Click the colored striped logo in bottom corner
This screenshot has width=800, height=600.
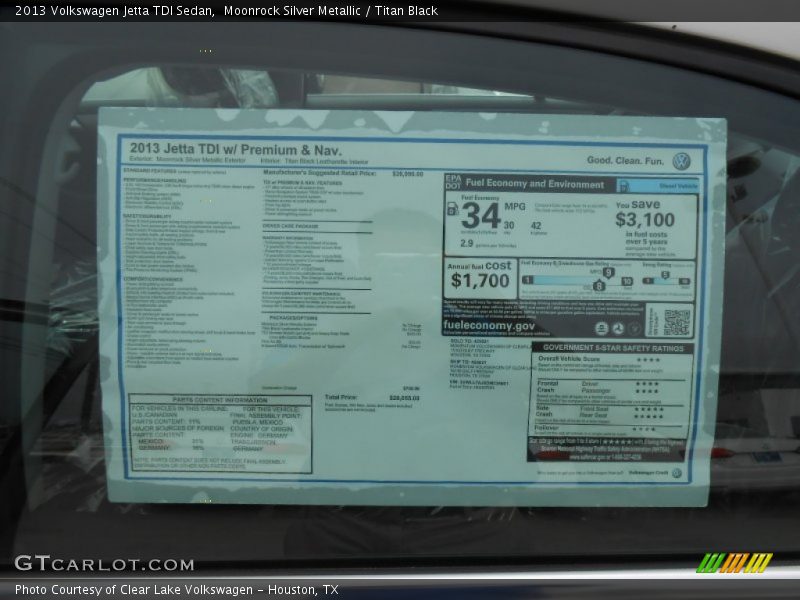pos(734,563)
